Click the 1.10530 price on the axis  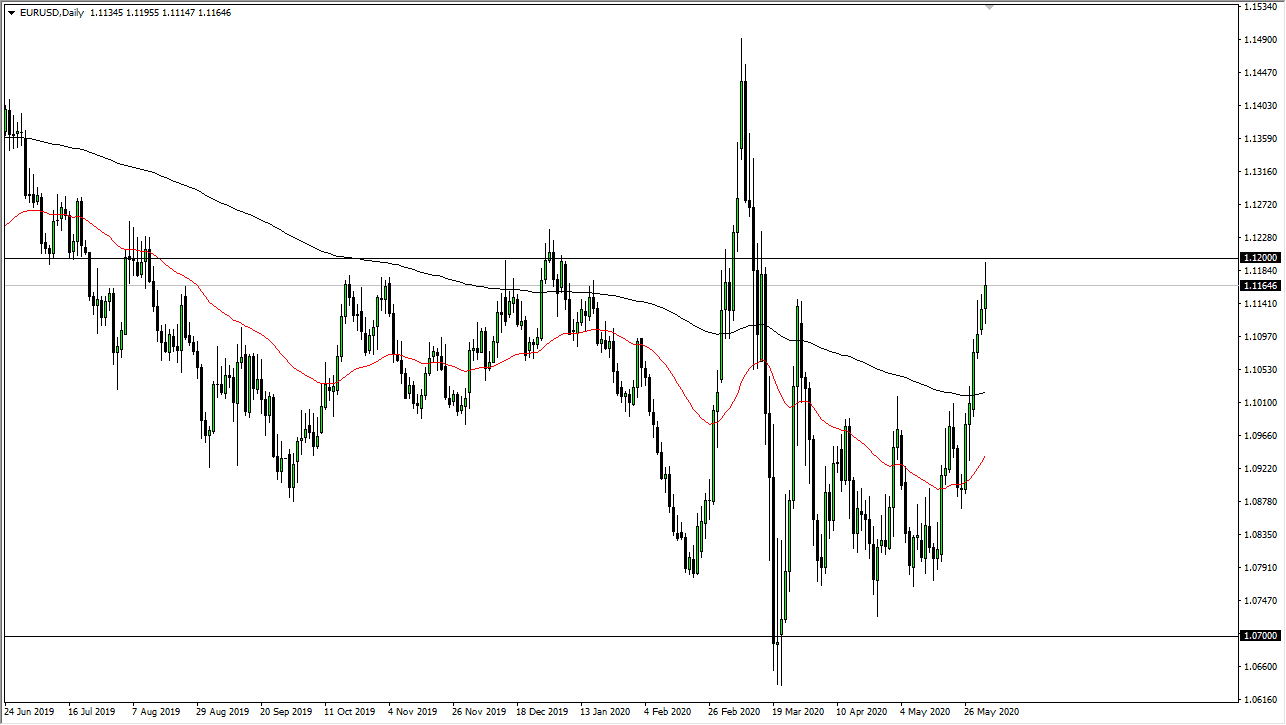[1260, 370]
